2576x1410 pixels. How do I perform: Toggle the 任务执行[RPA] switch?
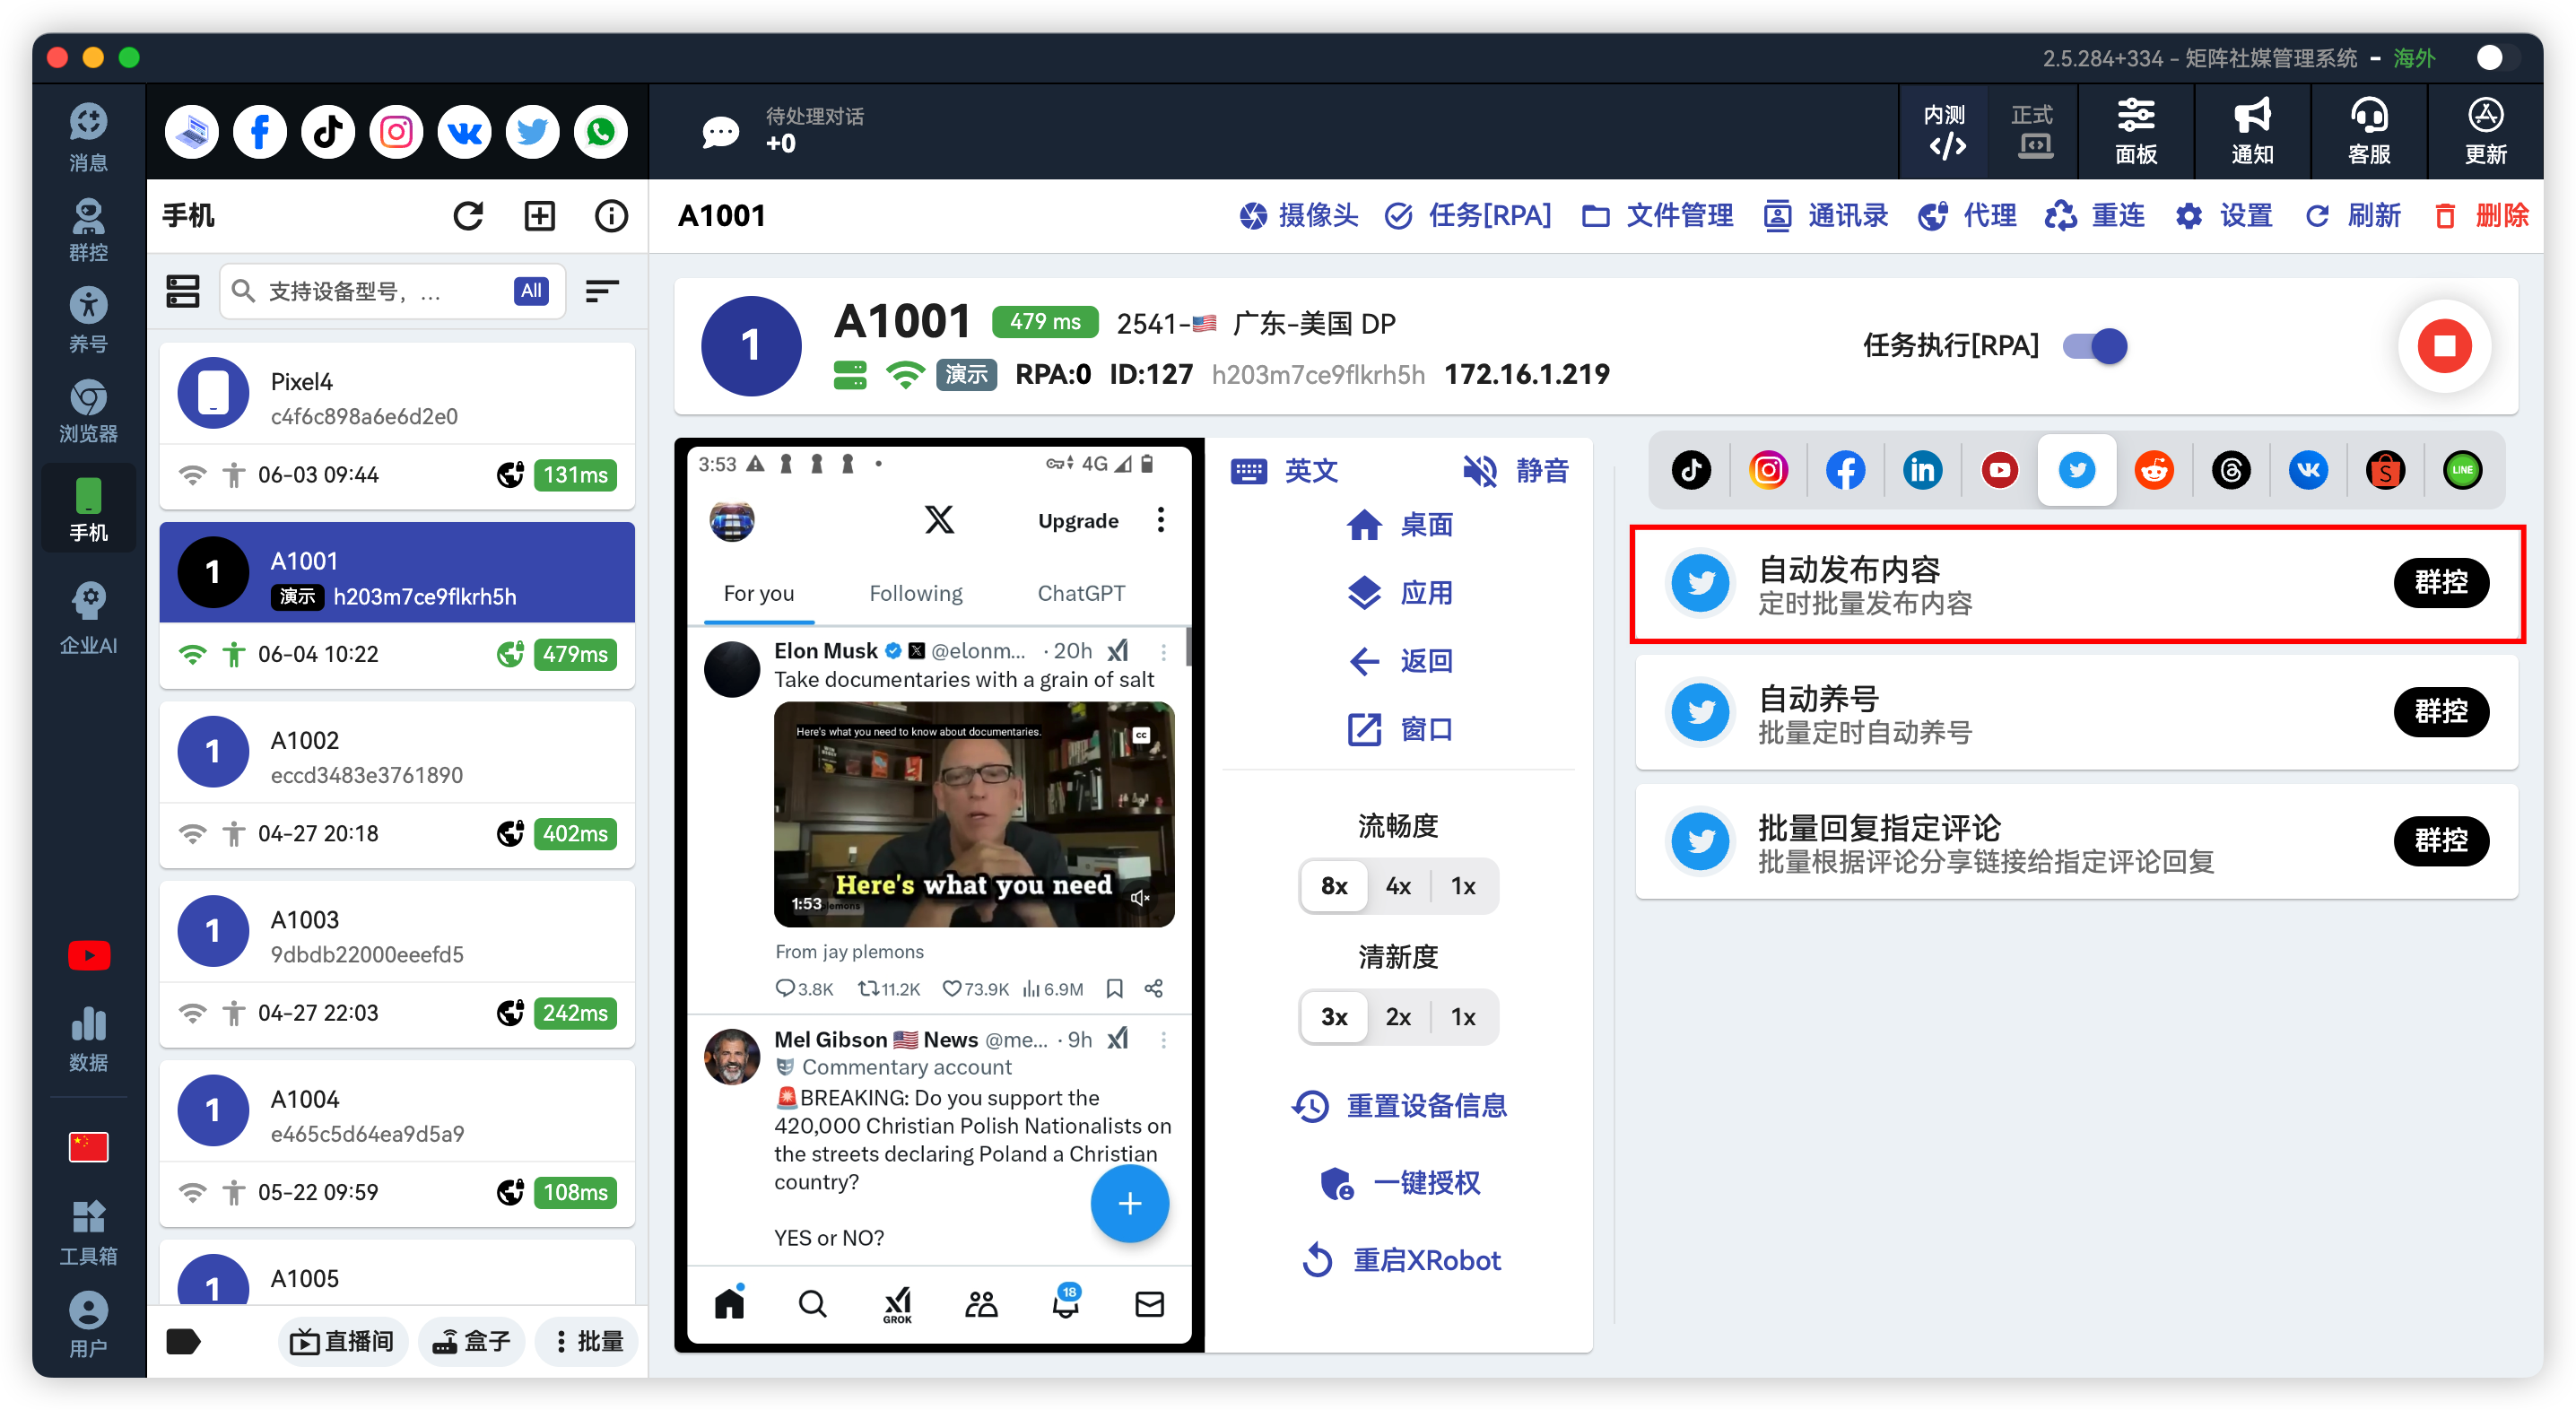(x=2095, y=346)
